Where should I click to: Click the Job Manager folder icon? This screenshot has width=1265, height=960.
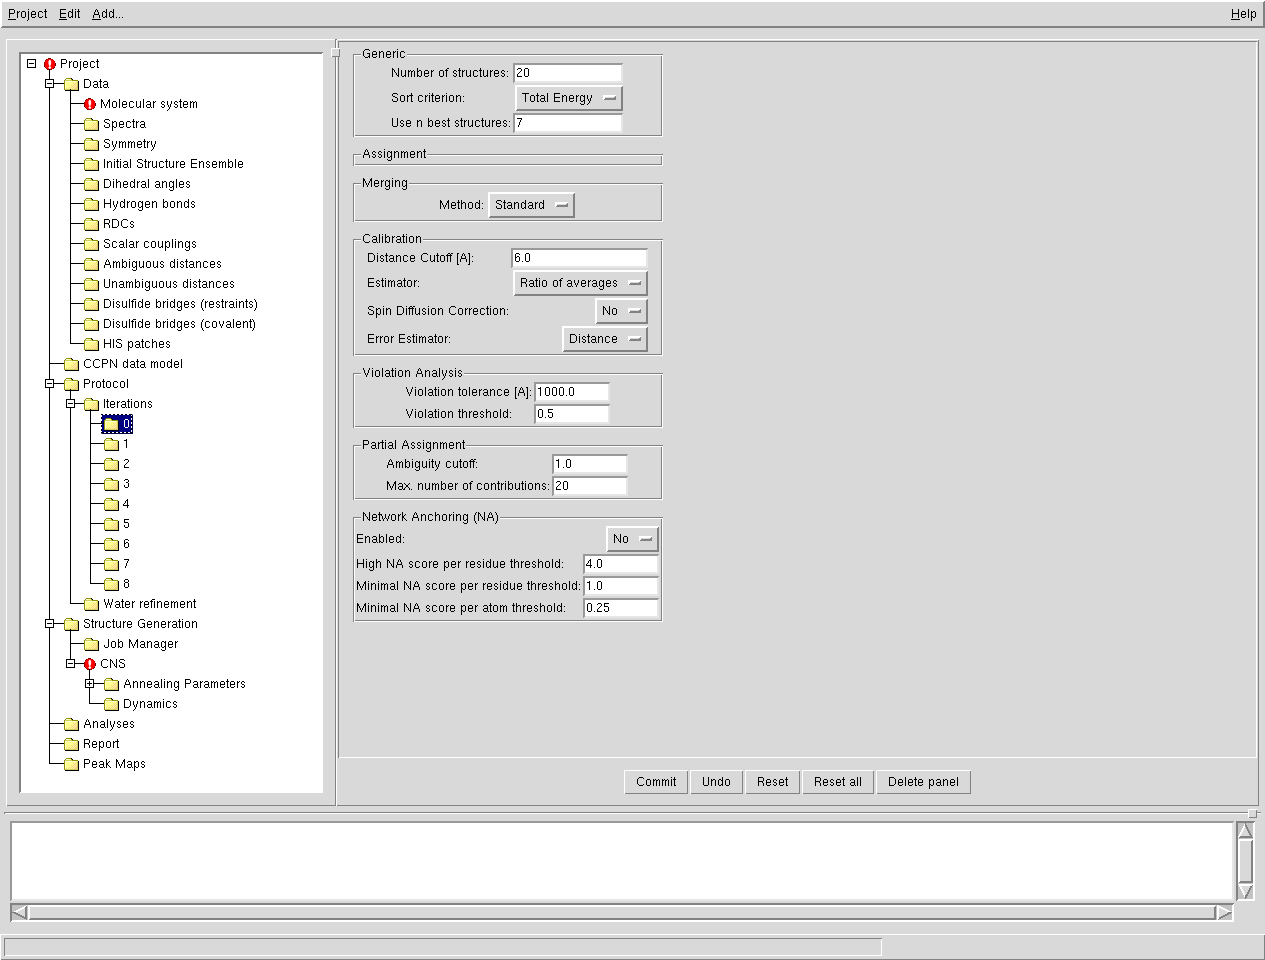(x=91, y=644)
